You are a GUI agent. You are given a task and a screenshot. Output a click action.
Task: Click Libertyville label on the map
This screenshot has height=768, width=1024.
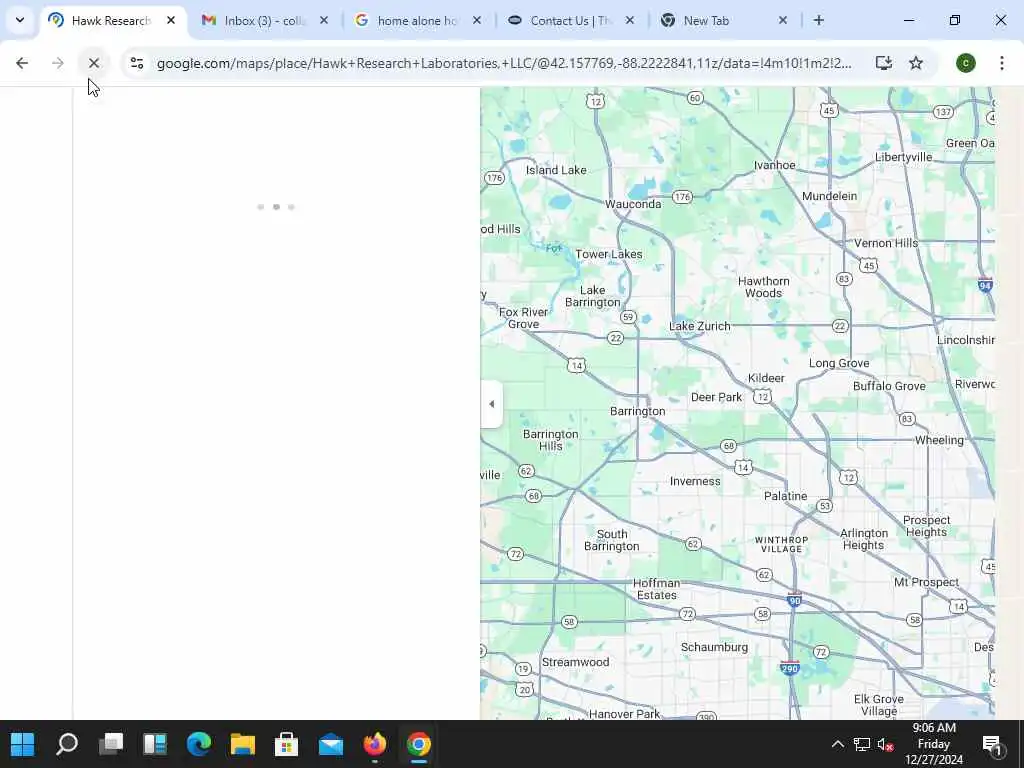coord(903,157)
